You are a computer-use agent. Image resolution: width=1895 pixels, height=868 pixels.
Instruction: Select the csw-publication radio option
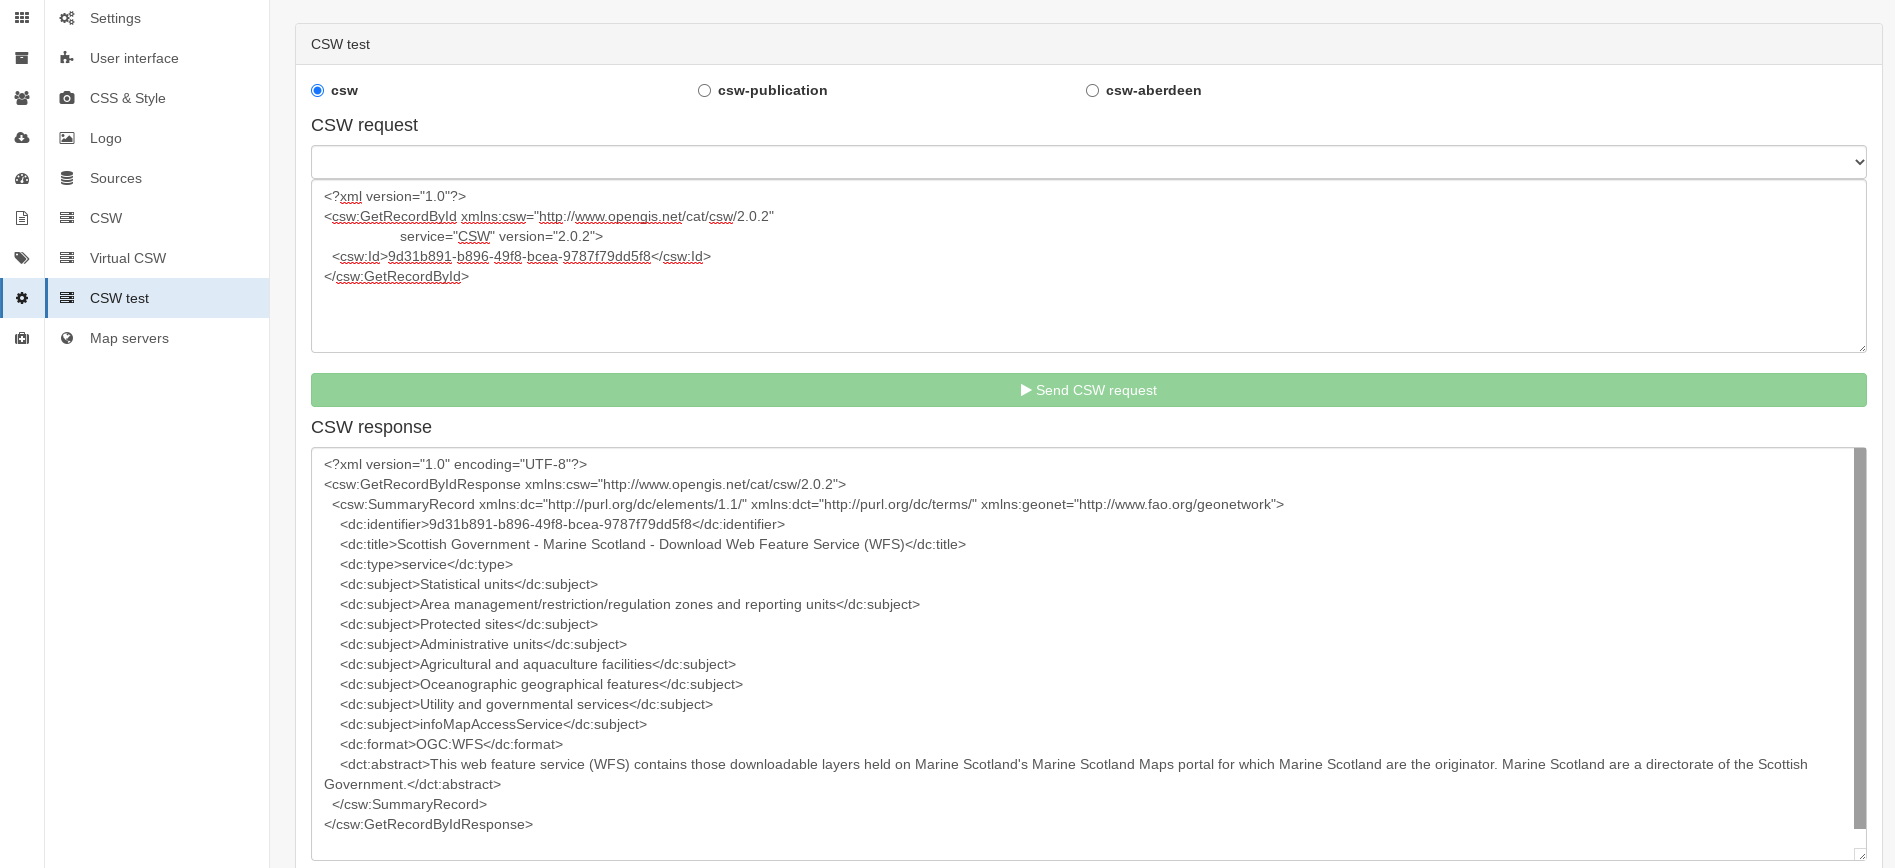[705, 90]
